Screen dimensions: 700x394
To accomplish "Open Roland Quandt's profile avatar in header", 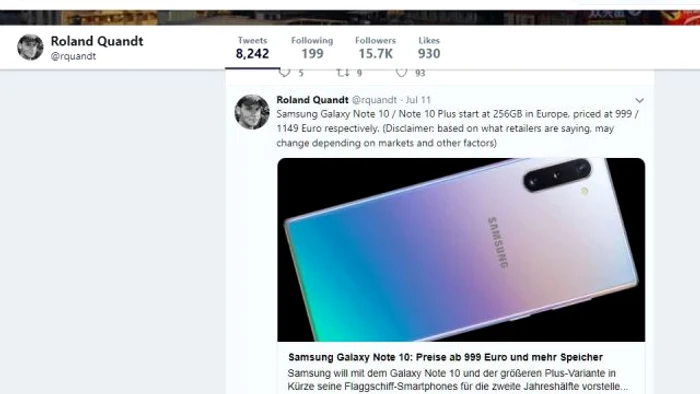I will click(30, 47).
